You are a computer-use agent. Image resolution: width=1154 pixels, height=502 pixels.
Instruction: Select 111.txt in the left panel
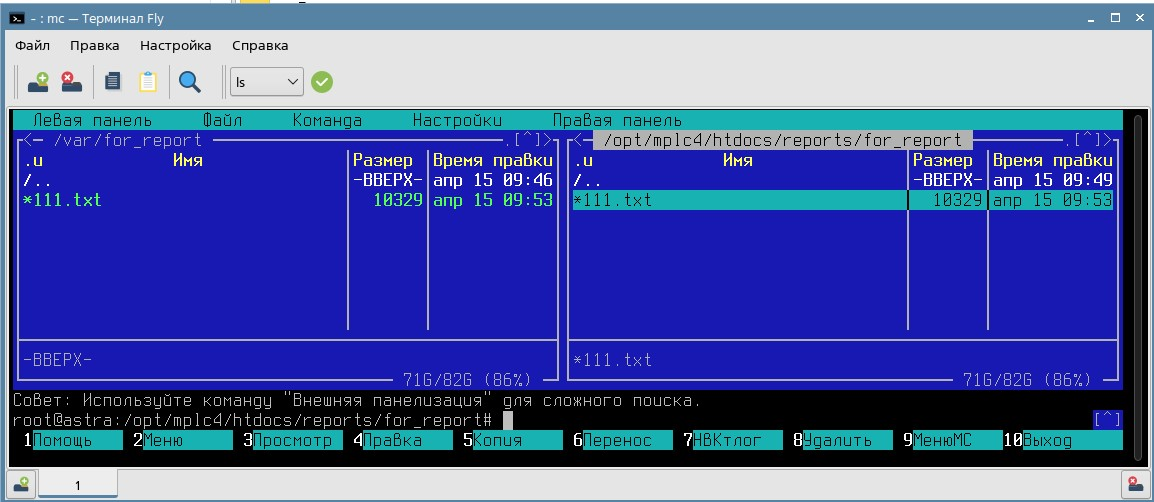click(x=66, y=200)
